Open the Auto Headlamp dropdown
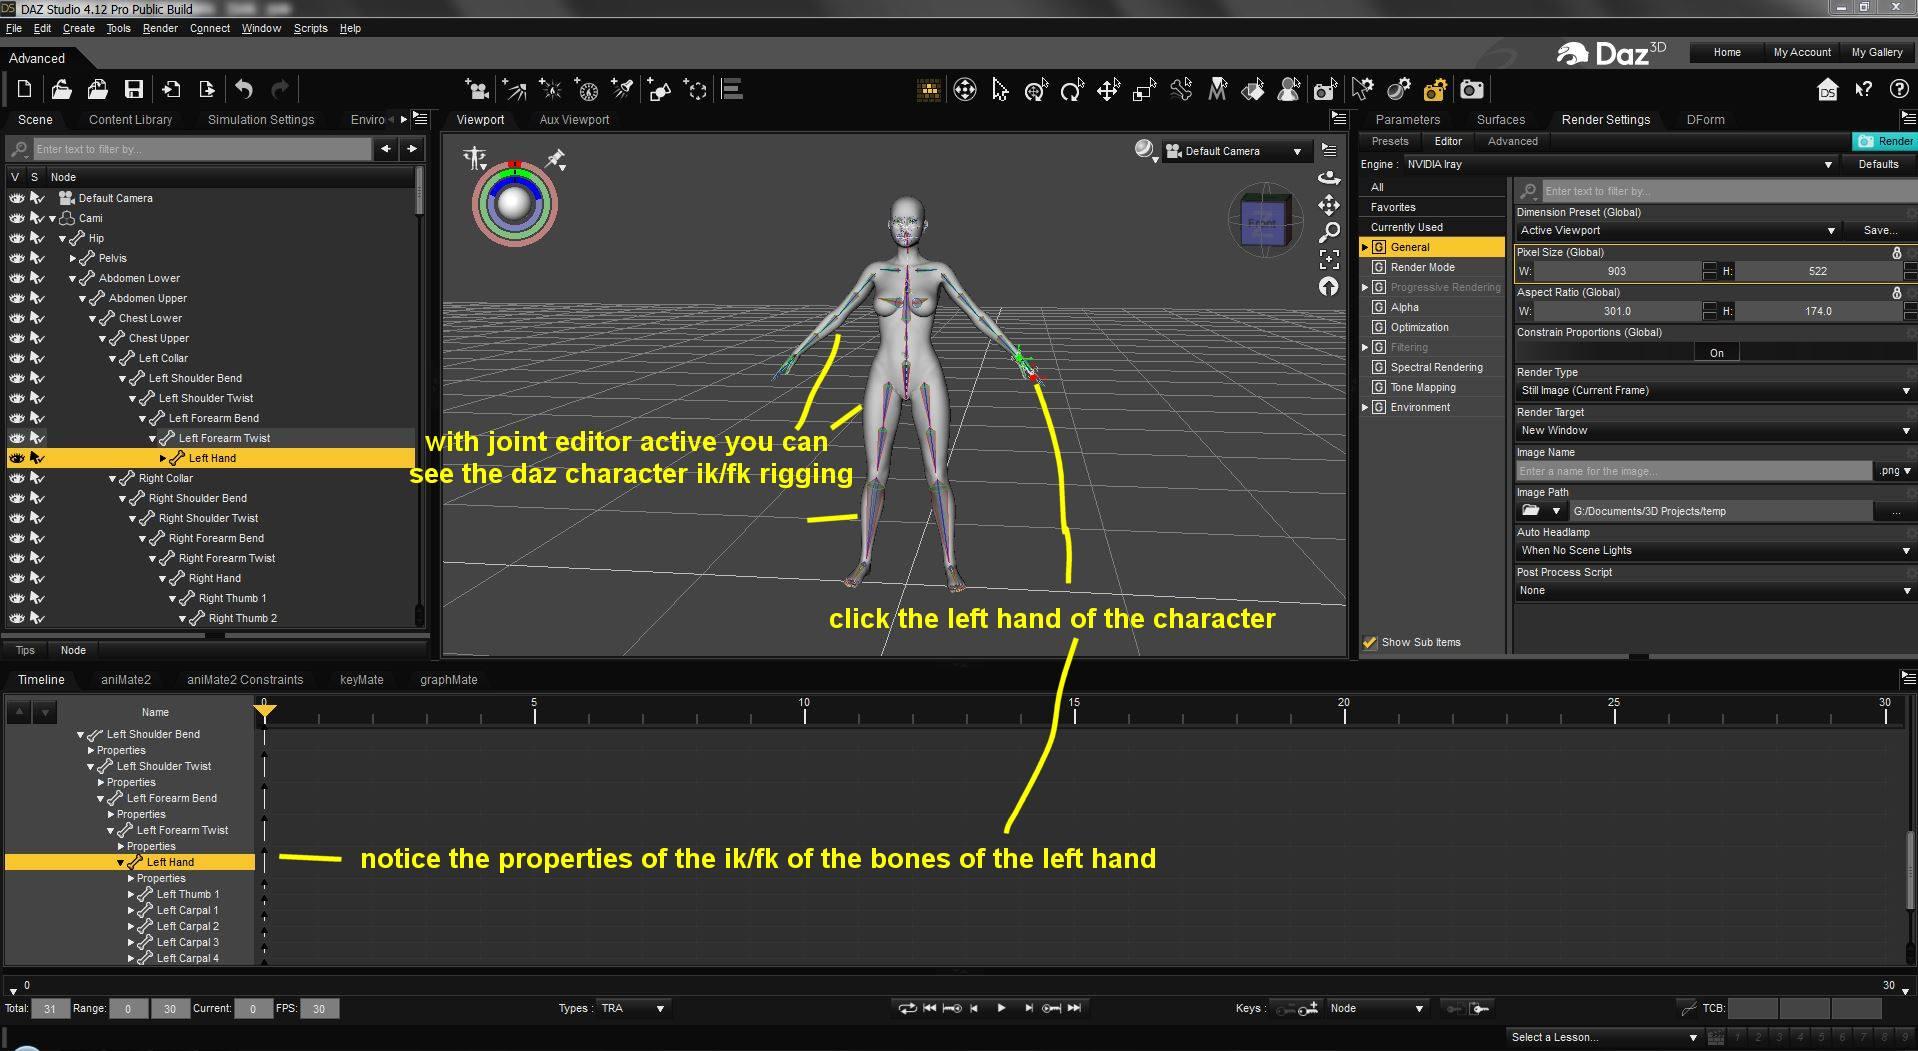 [1715, 550]
